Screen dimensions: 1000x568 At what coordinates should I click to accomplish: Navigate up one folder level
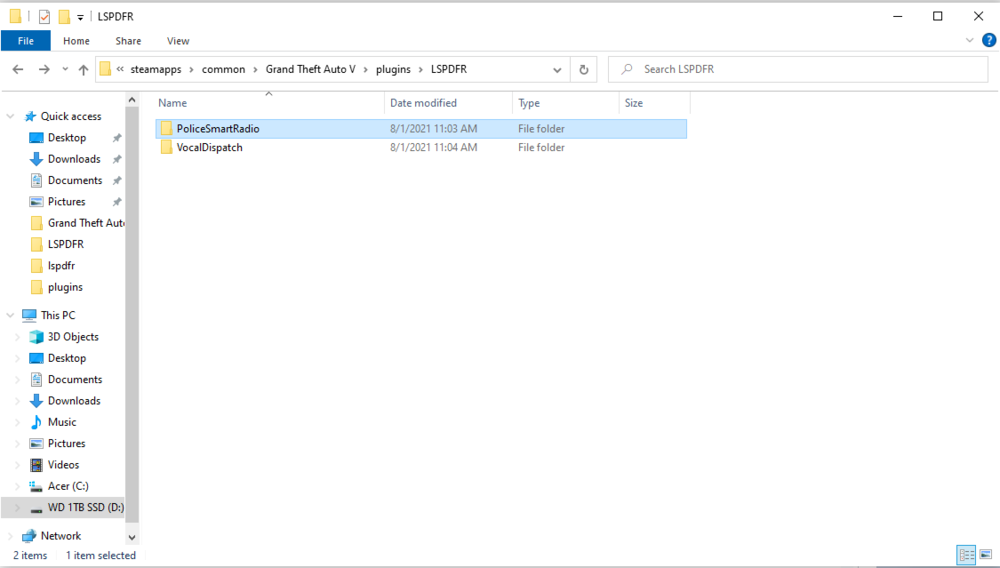[83, 69]
